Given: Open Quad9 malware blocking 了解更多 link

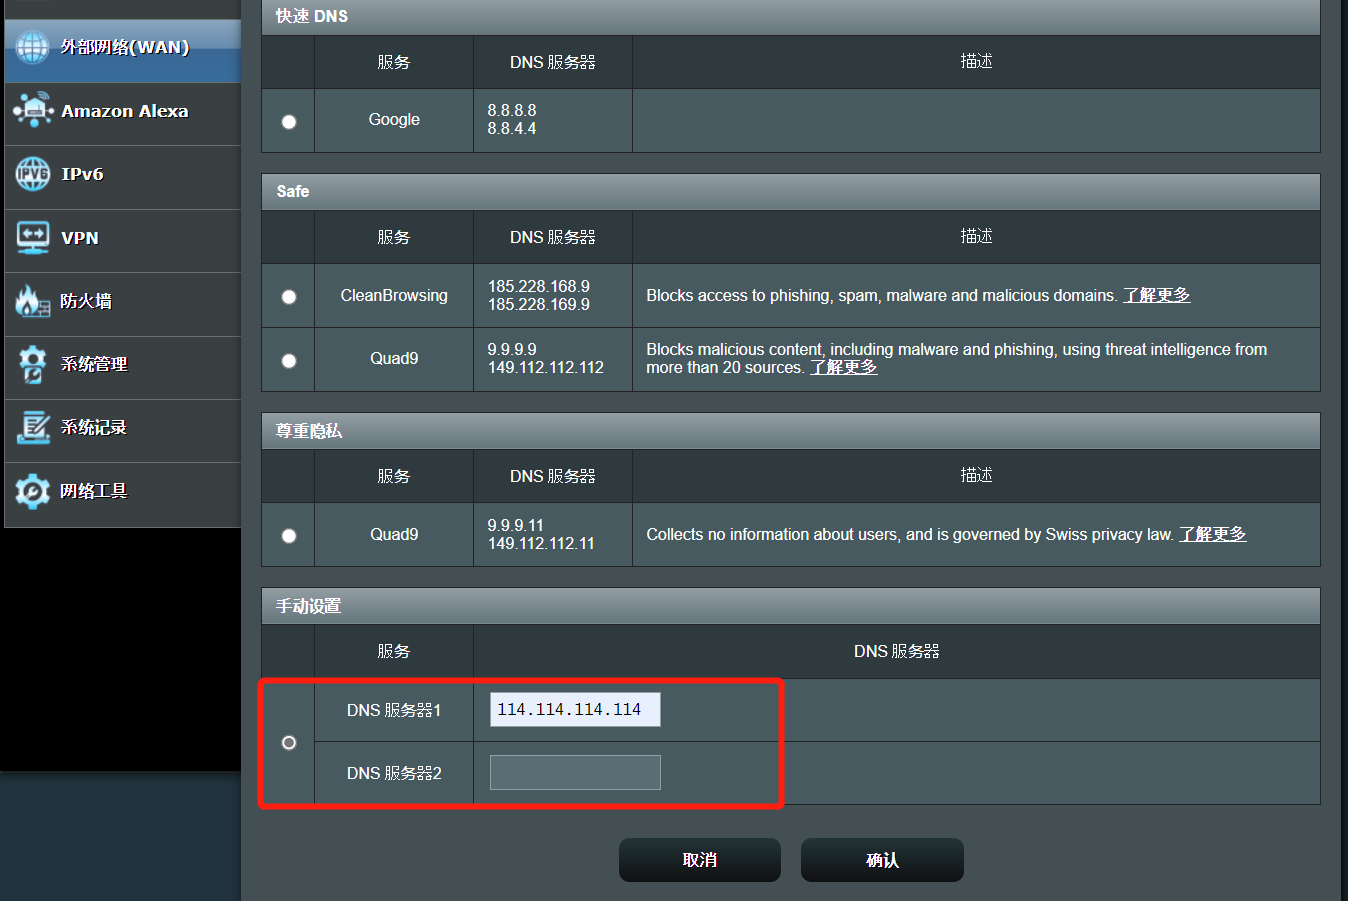Looking at the screenshot, I should coord(844,367).
